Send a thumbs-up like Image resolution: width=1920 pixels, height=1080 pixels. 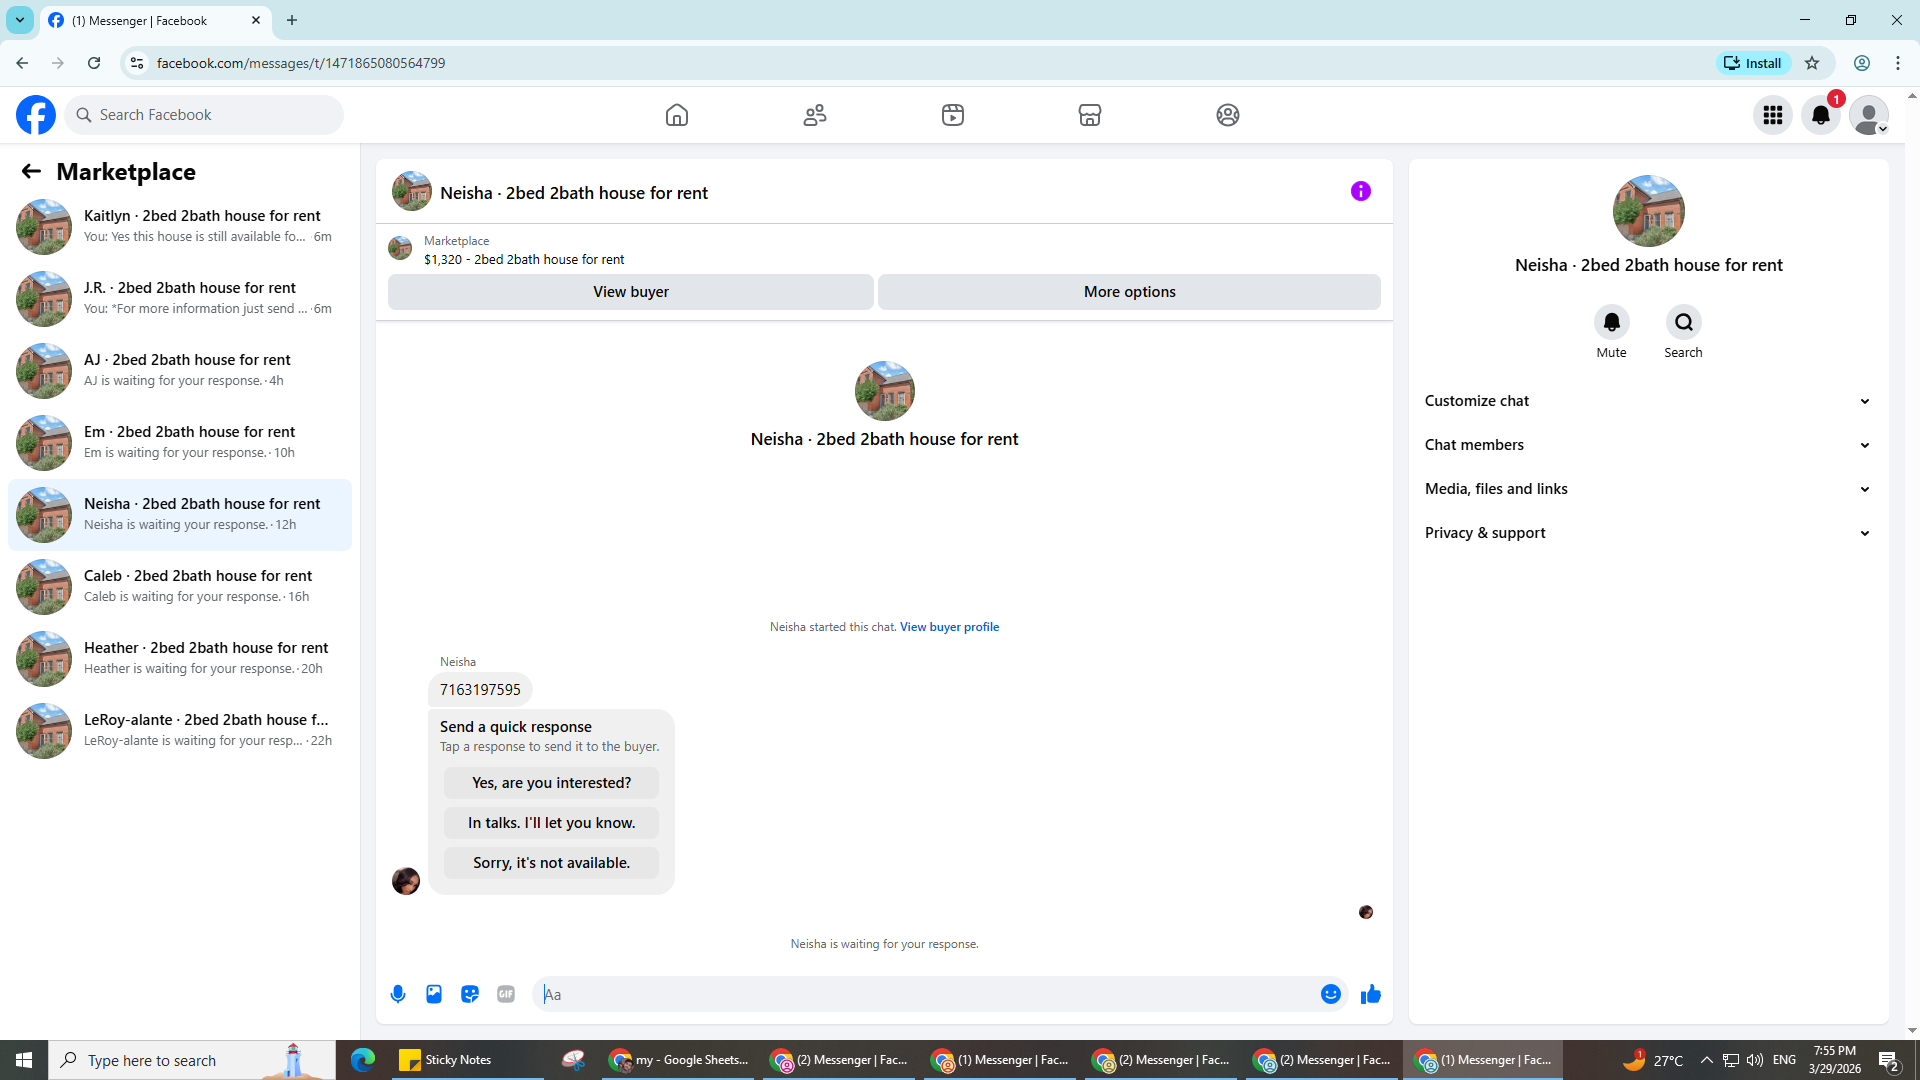point(1371,994)
